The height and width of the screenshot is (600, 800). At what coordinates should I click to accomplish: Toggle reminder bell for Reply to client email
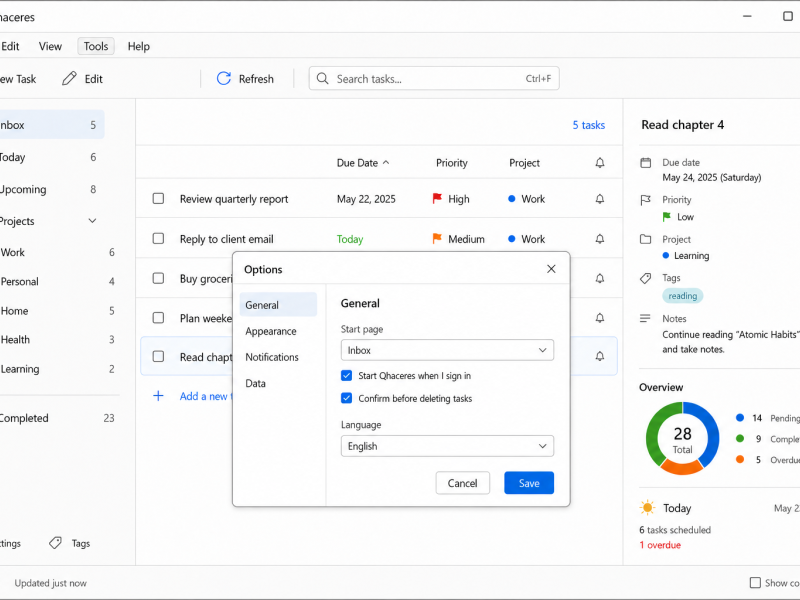(x=599, y=239)
